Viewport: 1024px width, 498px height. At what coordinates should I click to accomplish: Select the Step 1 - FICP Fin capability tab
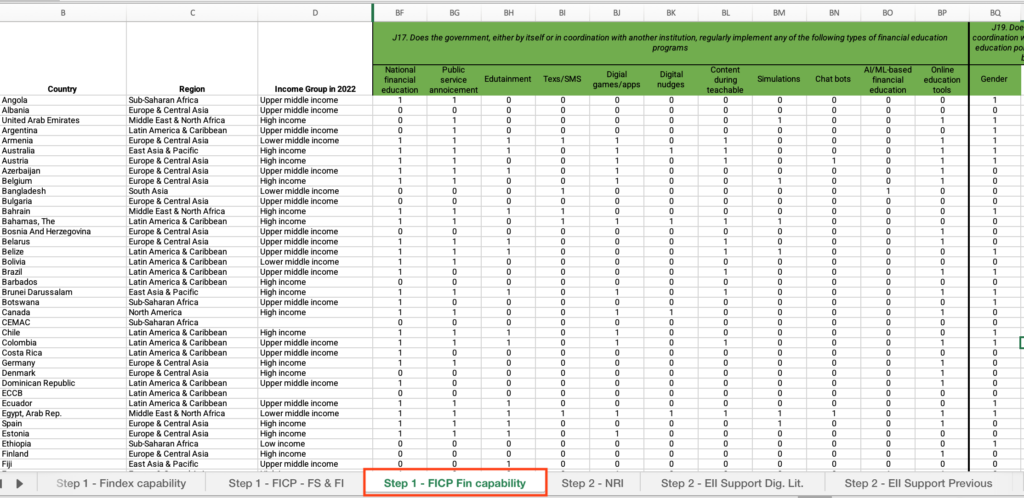(455, 484)
